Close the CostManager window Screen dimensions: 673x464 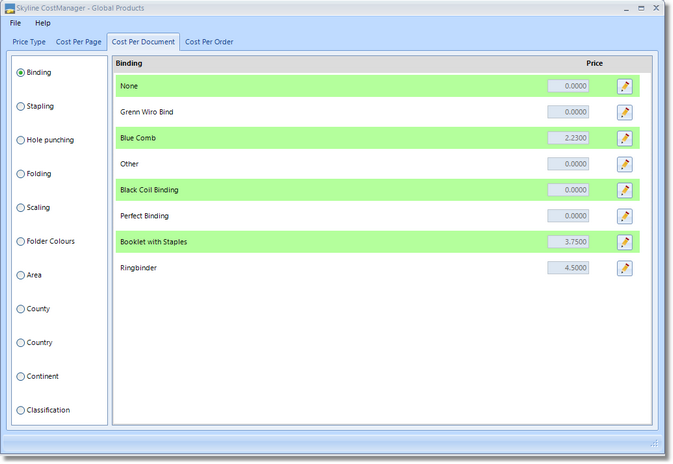(656, 8)
